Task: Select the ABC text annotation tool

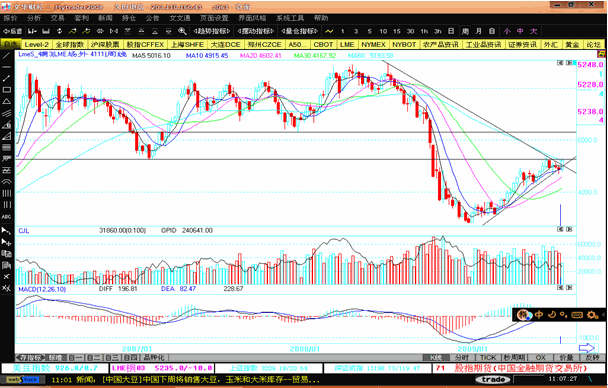Action: 7,217
